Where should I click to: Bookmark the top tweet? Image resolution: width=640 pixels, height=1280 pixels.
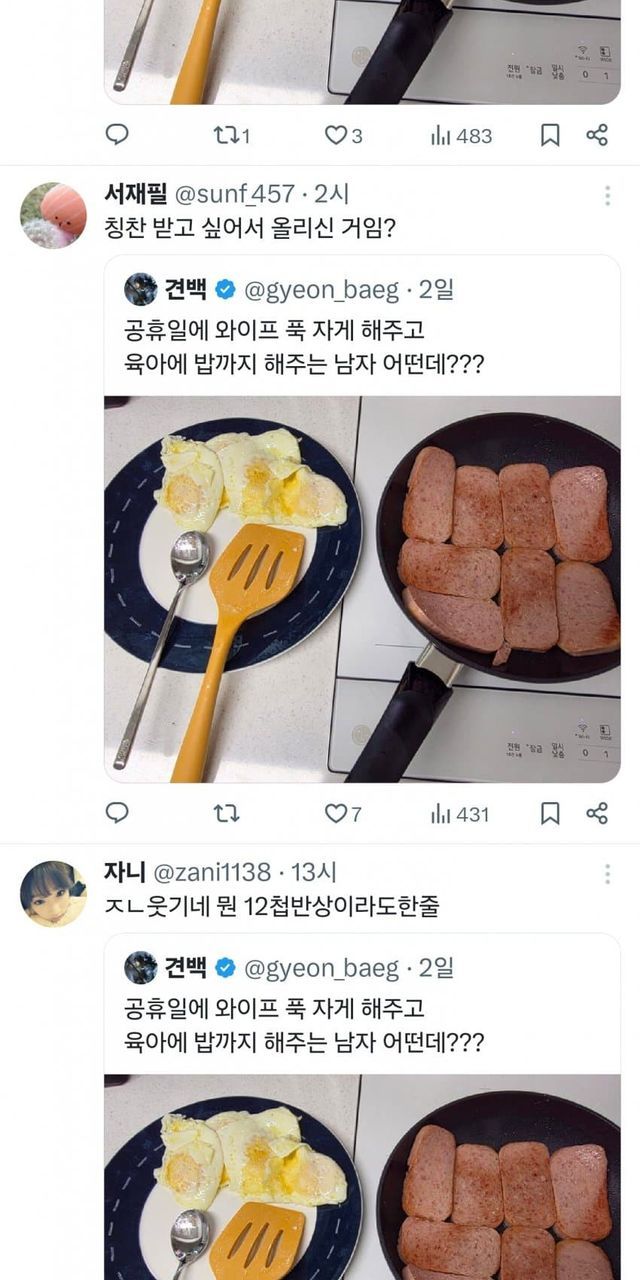pyautogui.click(x=550, y=136)
